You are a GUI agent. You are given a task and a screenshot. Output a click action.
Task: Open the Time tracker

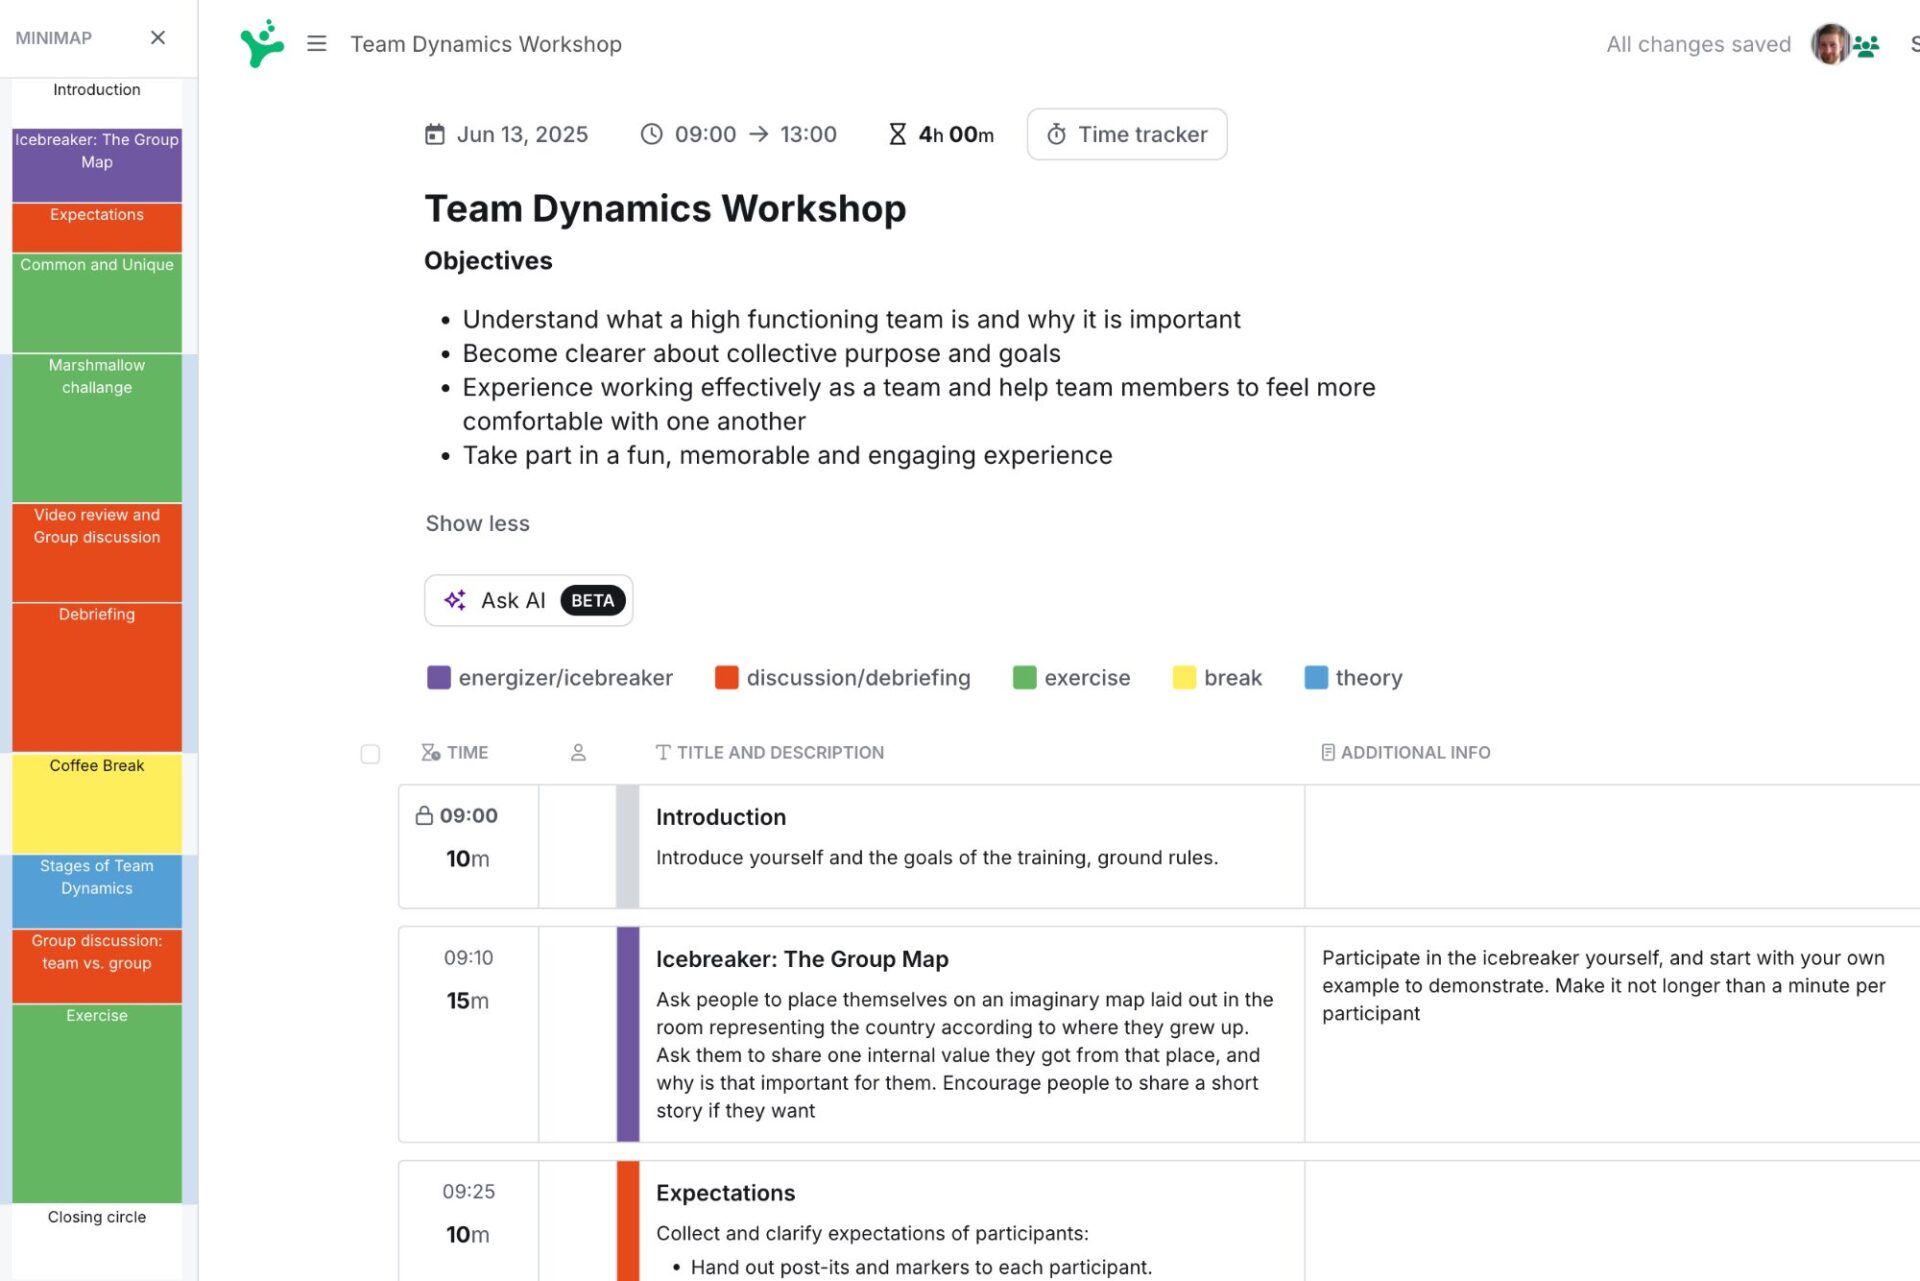[1126, 134]
